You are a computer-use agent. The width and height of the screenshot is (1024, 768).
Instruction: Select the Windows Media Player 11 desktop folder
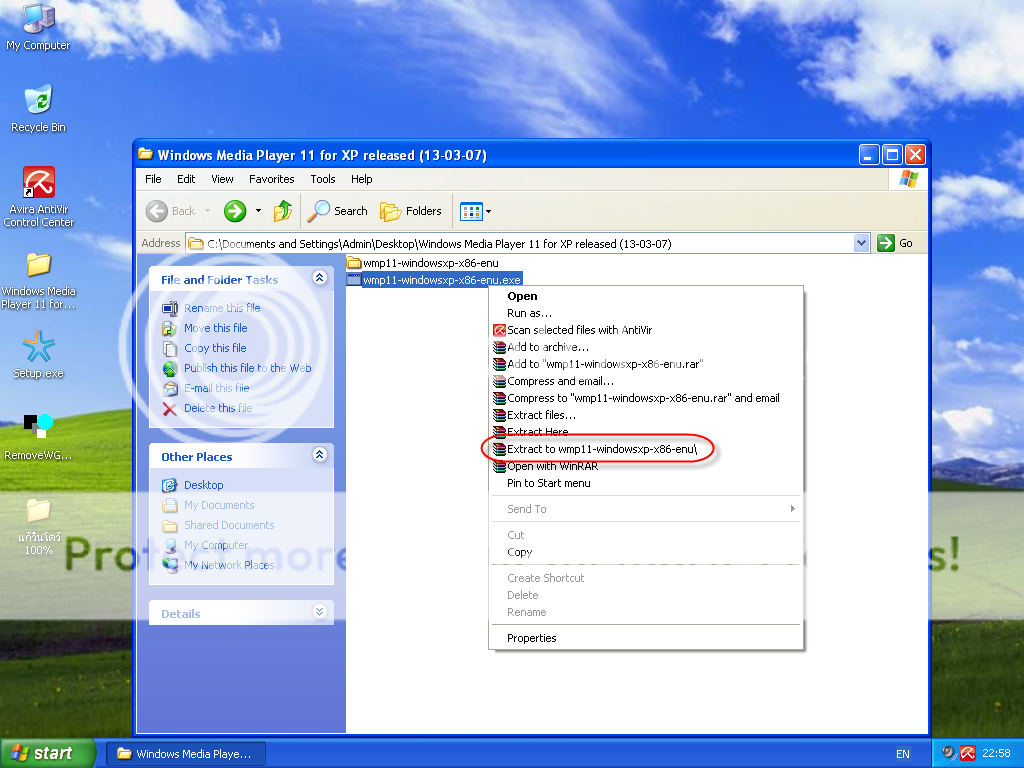39,281
